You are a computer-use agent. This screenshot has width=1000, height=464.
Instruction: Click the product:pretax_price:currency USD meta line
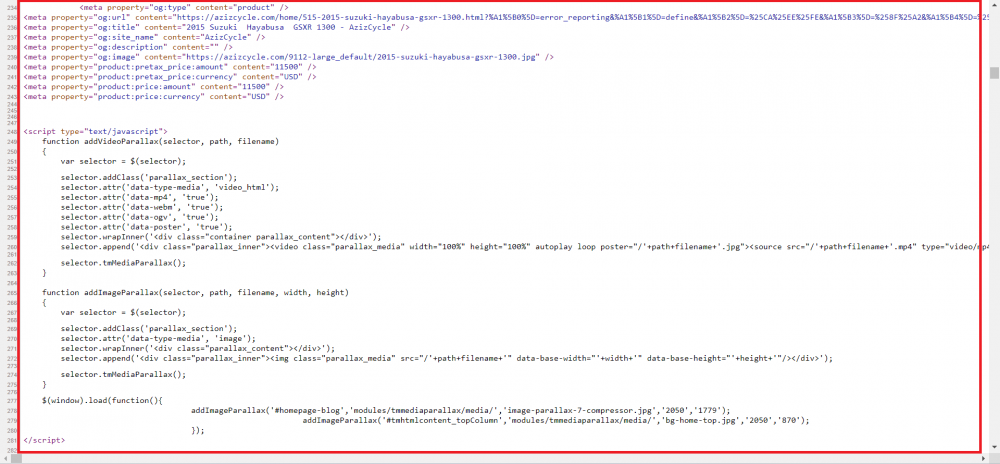click(x=170, y=77)
